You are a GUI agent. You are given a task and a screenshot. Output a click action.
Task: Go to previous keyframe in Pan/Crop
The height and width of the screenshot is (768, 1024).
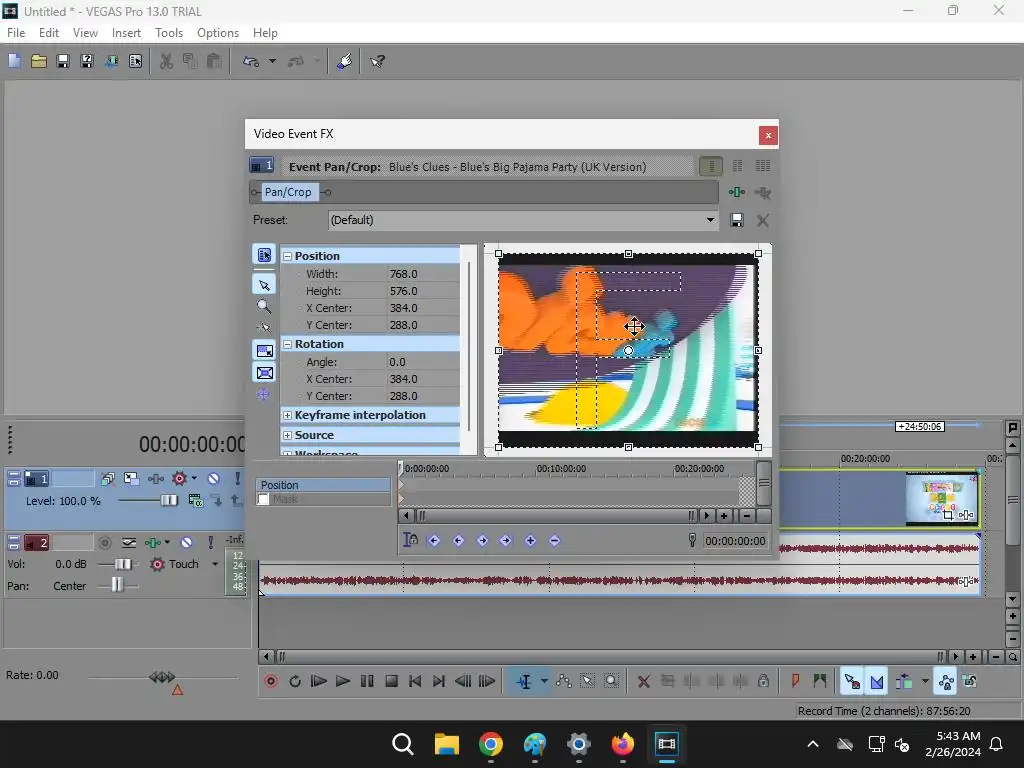458,541
